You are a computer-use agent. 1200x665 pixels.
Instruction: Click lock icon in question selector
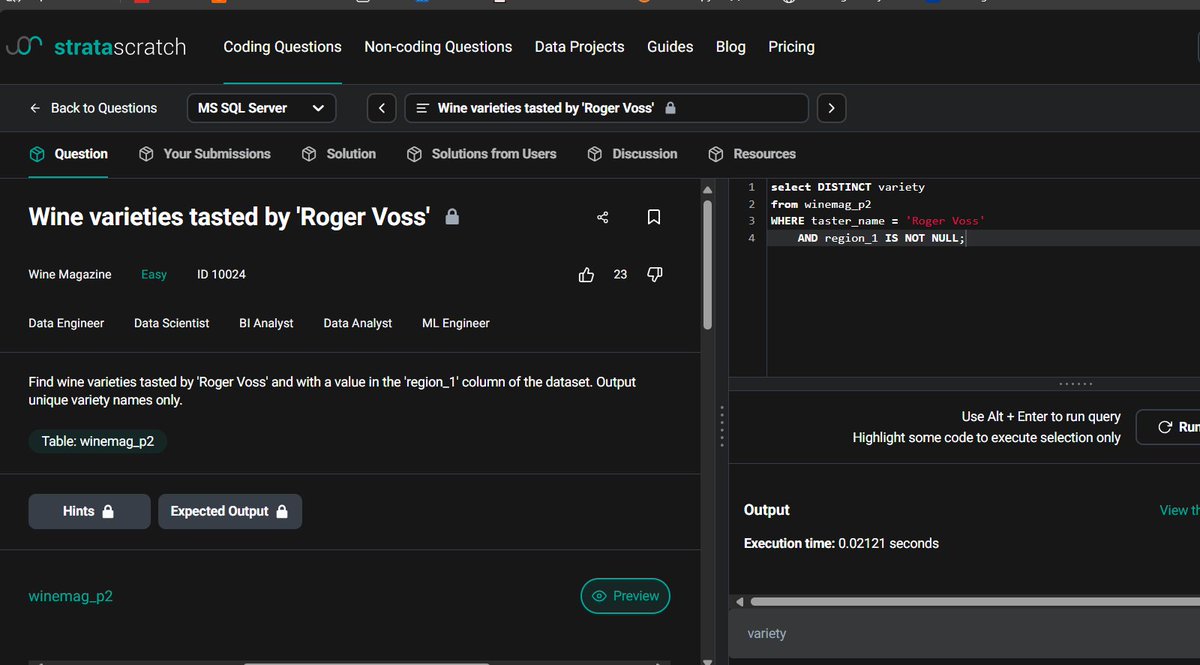(x=670, y=108)
